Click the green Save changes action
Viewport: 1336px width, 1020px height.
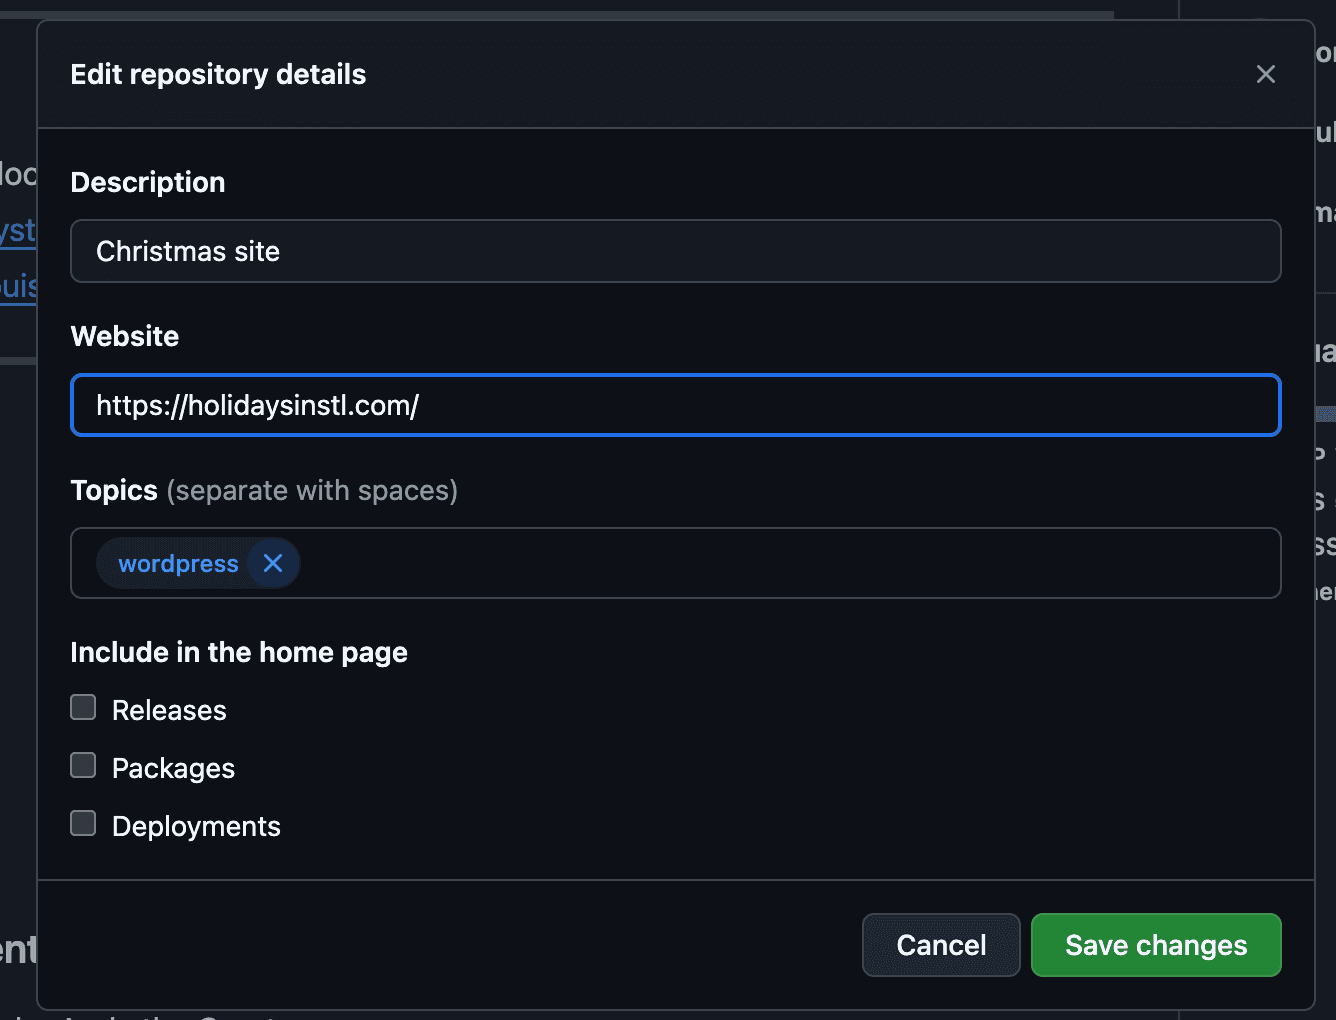click(x=1156, y=945)
